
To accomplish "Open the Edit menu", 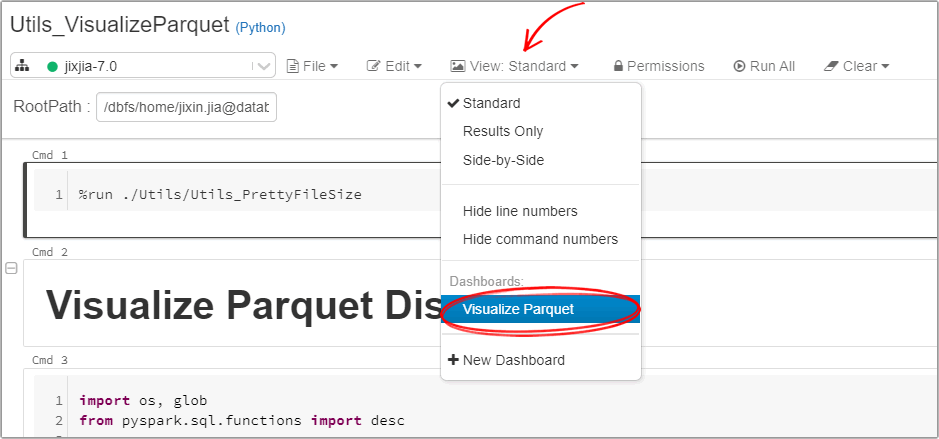I will 394,66.
